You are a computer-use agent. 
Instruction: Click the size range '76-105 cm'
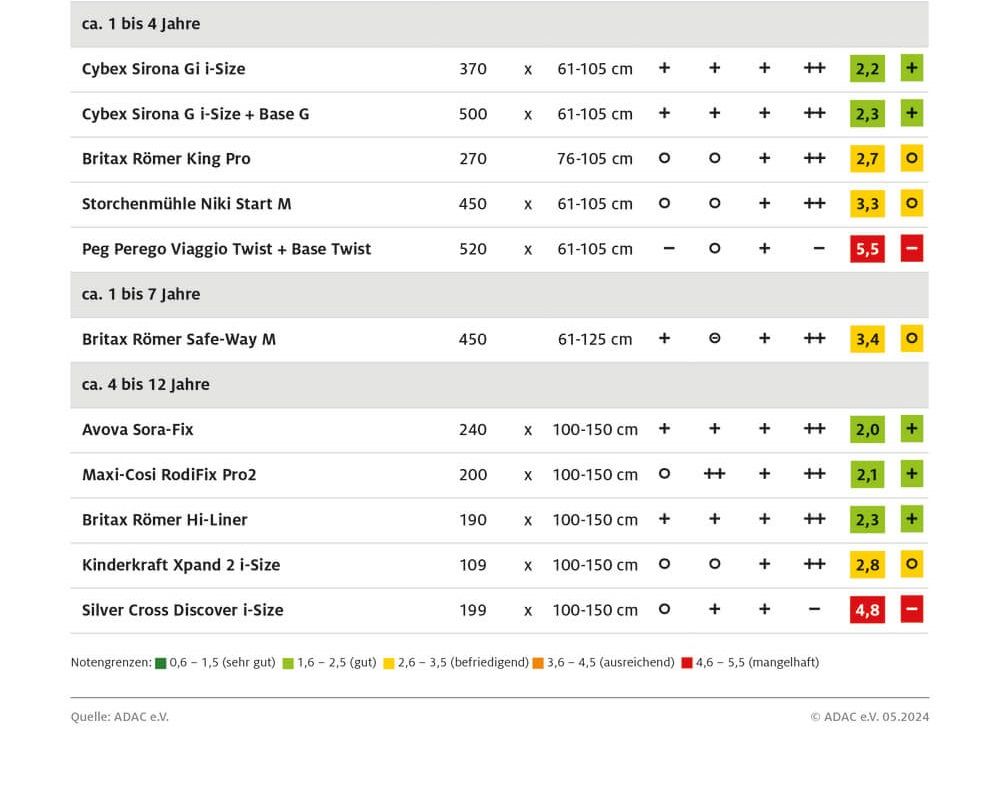[x=595, y=159]
